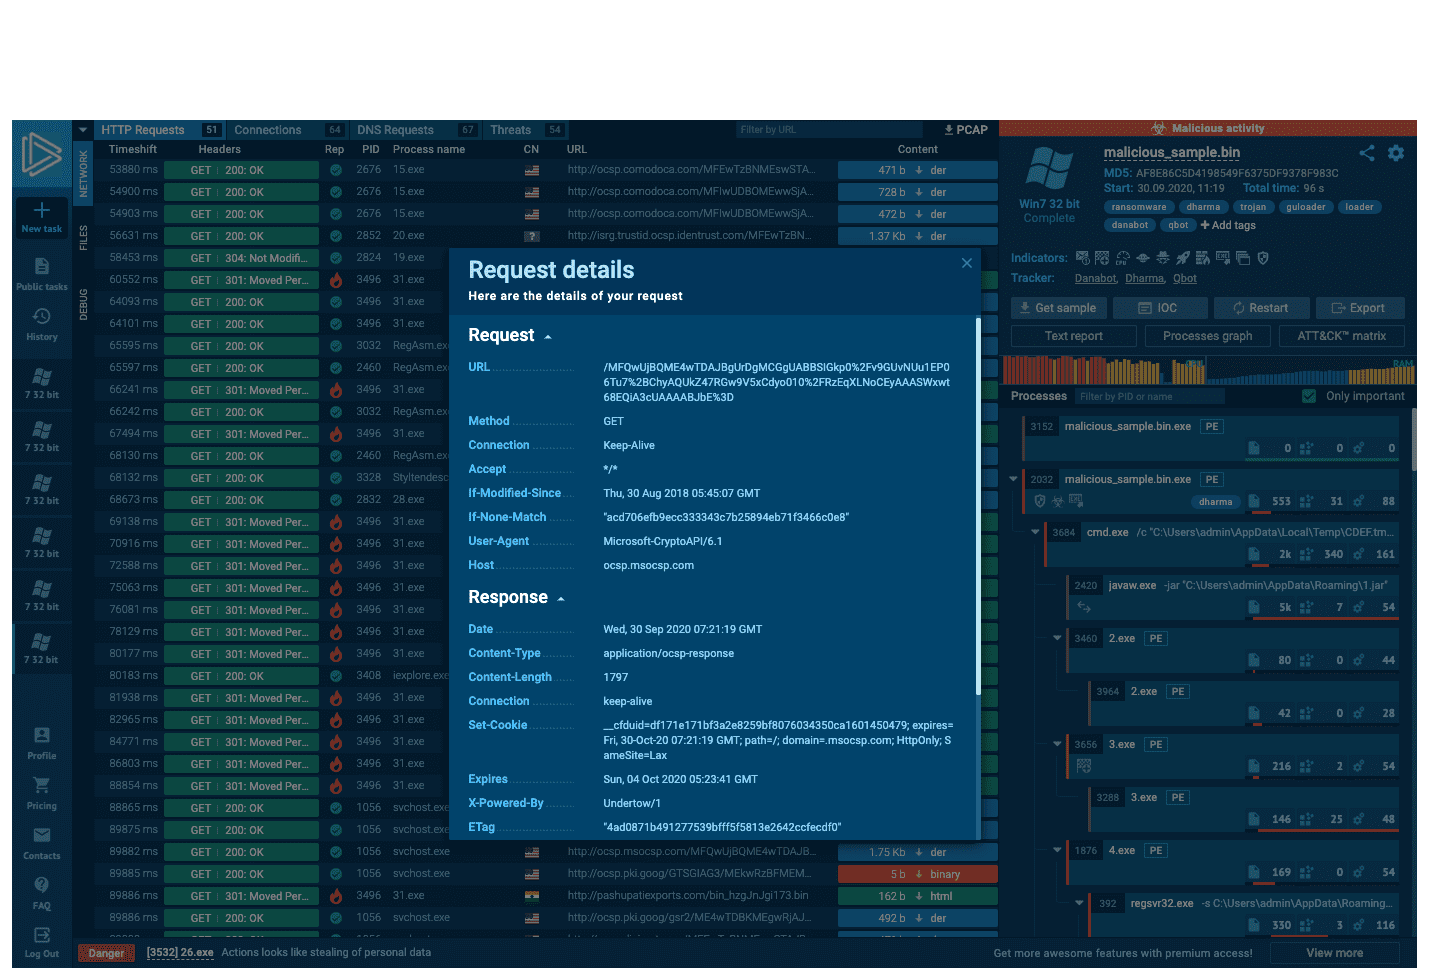This screenshot has width=1429, height=980.
Task: Toggle the network panel dropdown arrow
Action: pyautogui.click(x=82, y=130)
